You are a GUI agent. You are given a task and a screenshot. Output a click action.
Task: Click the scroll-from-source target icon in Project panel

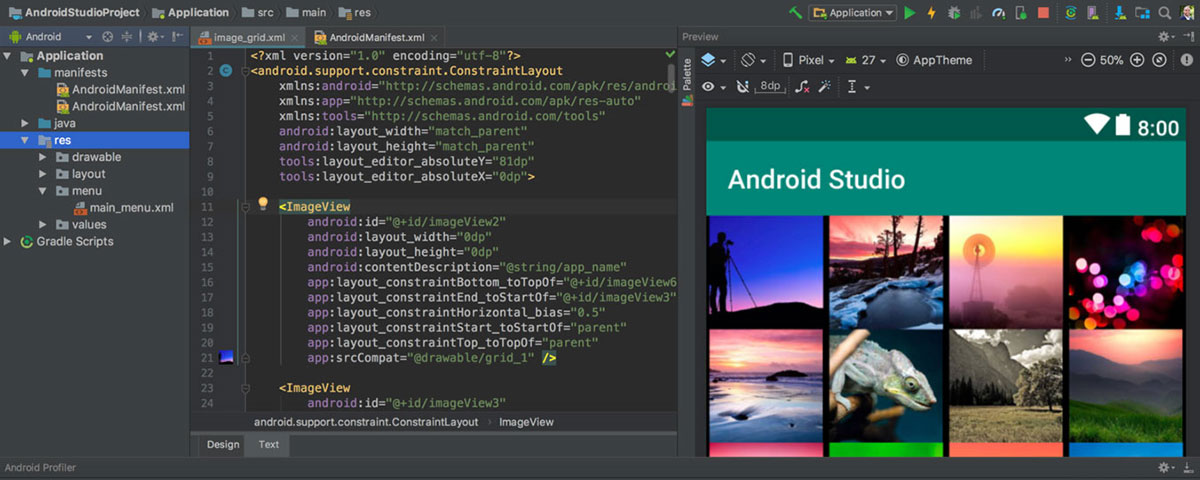[x=107, y=36]
